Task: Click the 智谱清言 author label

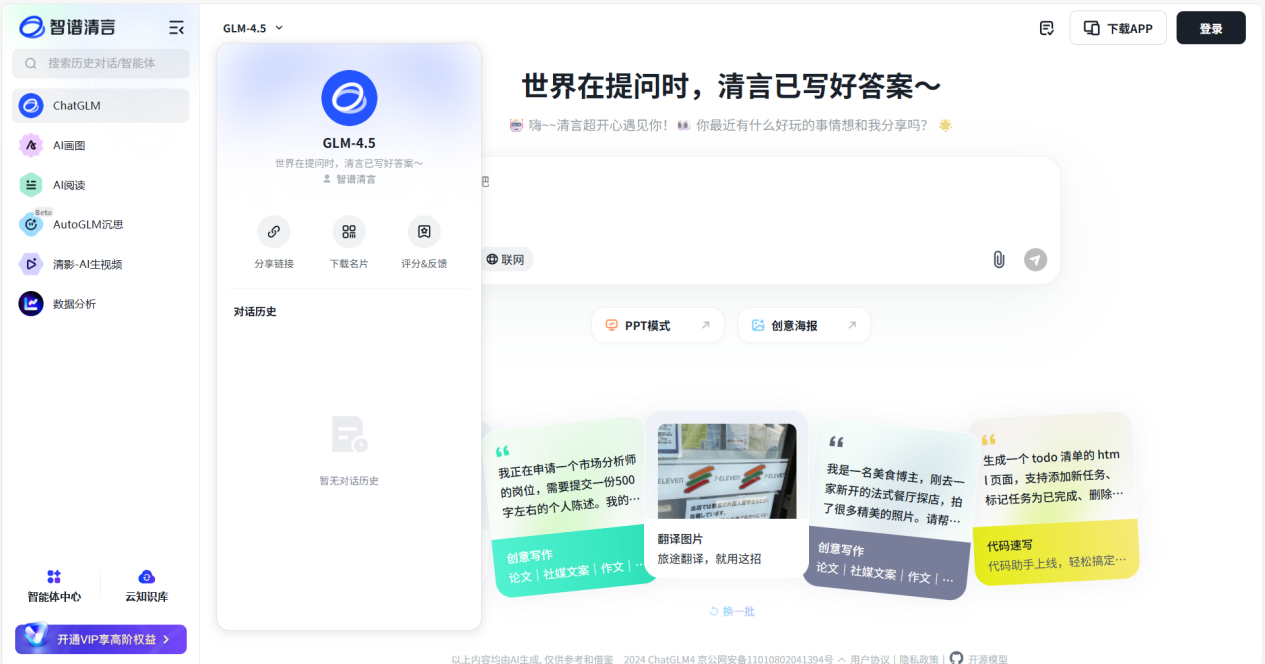Action: pos(349,179)
